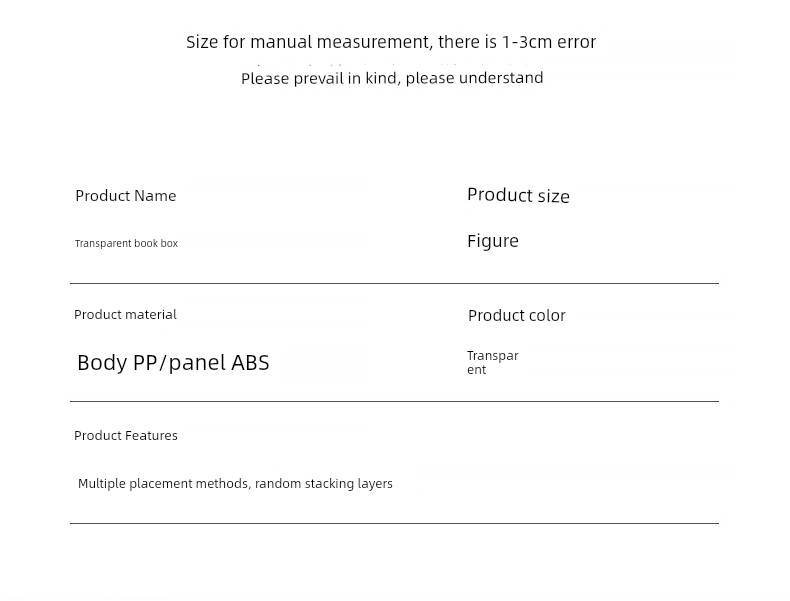Viewport: 790px width, 601px height.
Task: Select 'Multiple placement methods' feature text
Action: tap(163, 484)
